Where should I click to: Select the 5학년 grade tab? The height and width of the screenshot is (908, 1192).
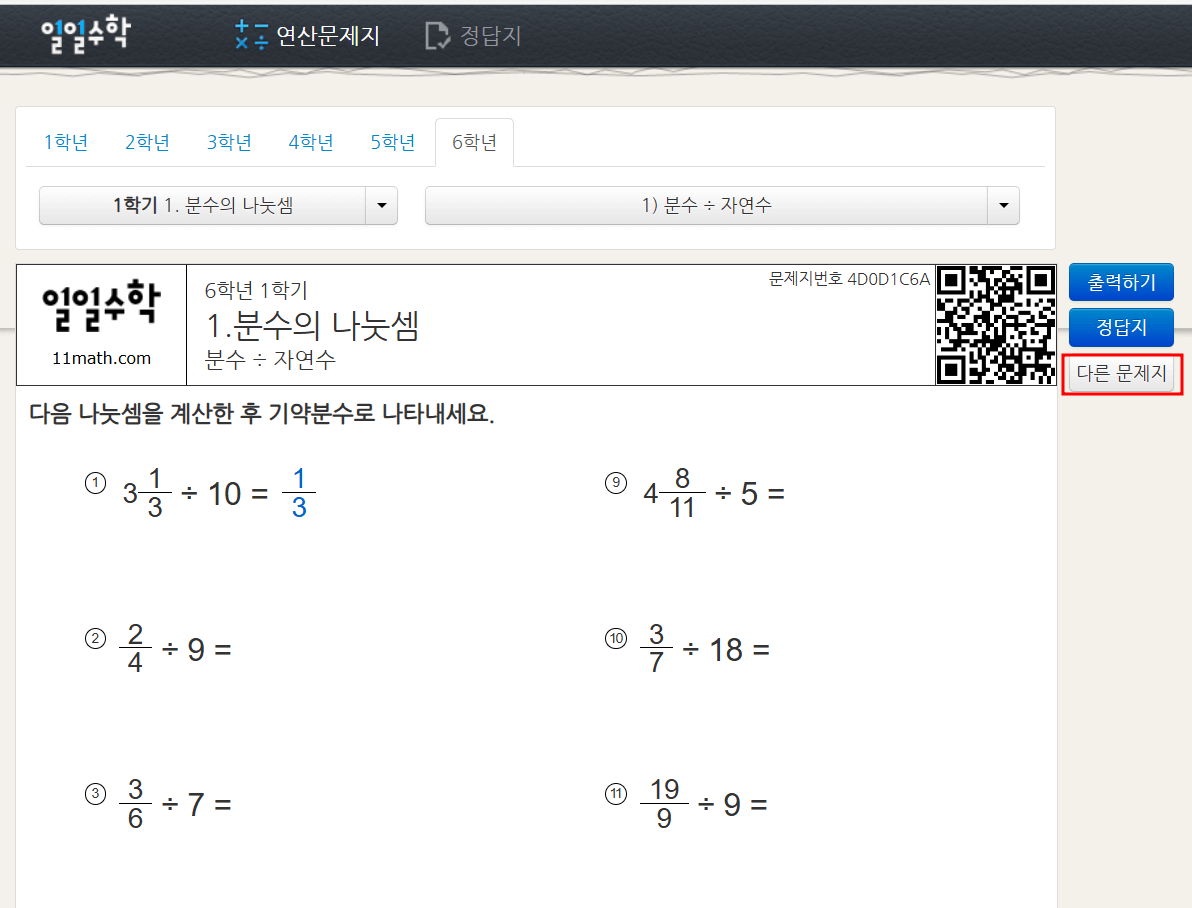(392, 142)
